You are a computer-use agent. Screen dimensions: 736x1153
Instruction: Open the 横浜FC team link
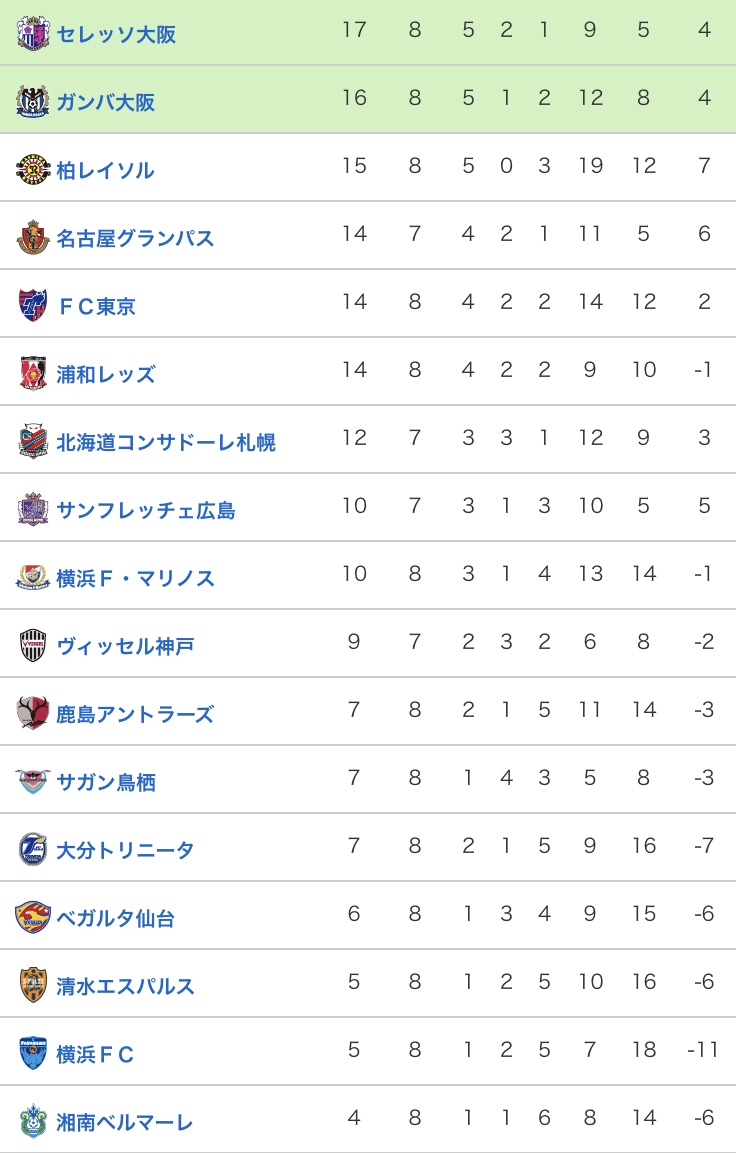point(96,1054)
